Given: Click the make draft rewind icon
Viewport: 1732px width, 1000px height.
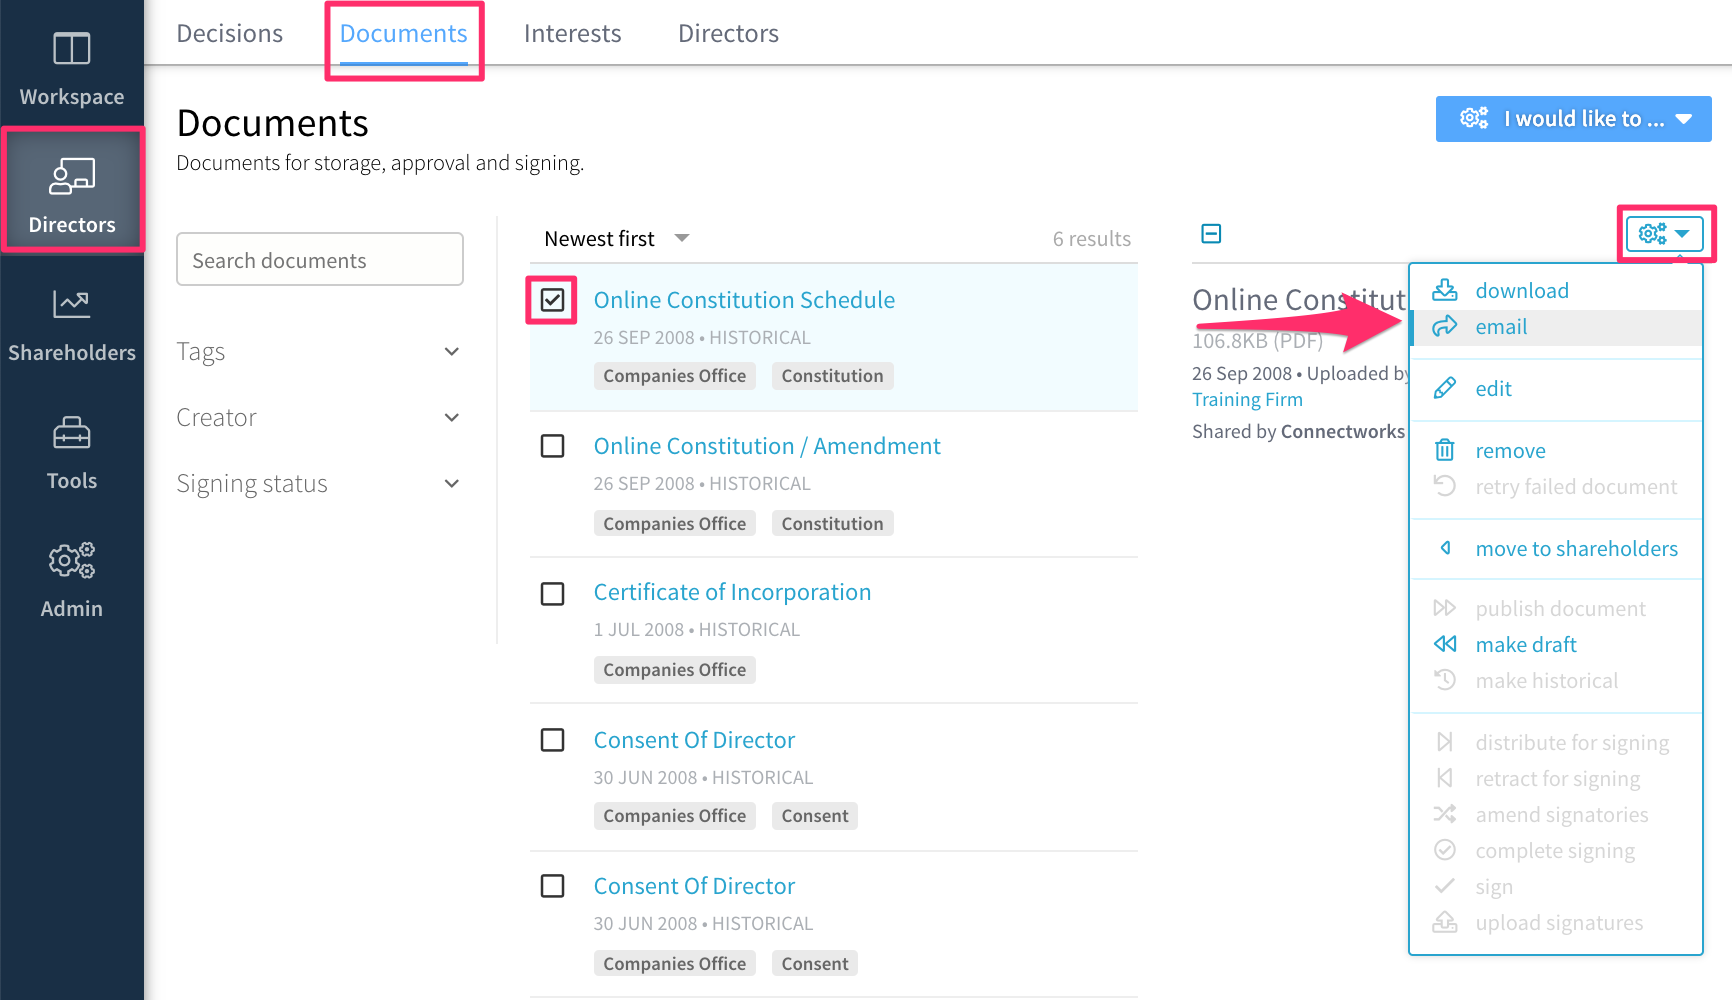Looking at the screenshot, I should [1445, 644].
